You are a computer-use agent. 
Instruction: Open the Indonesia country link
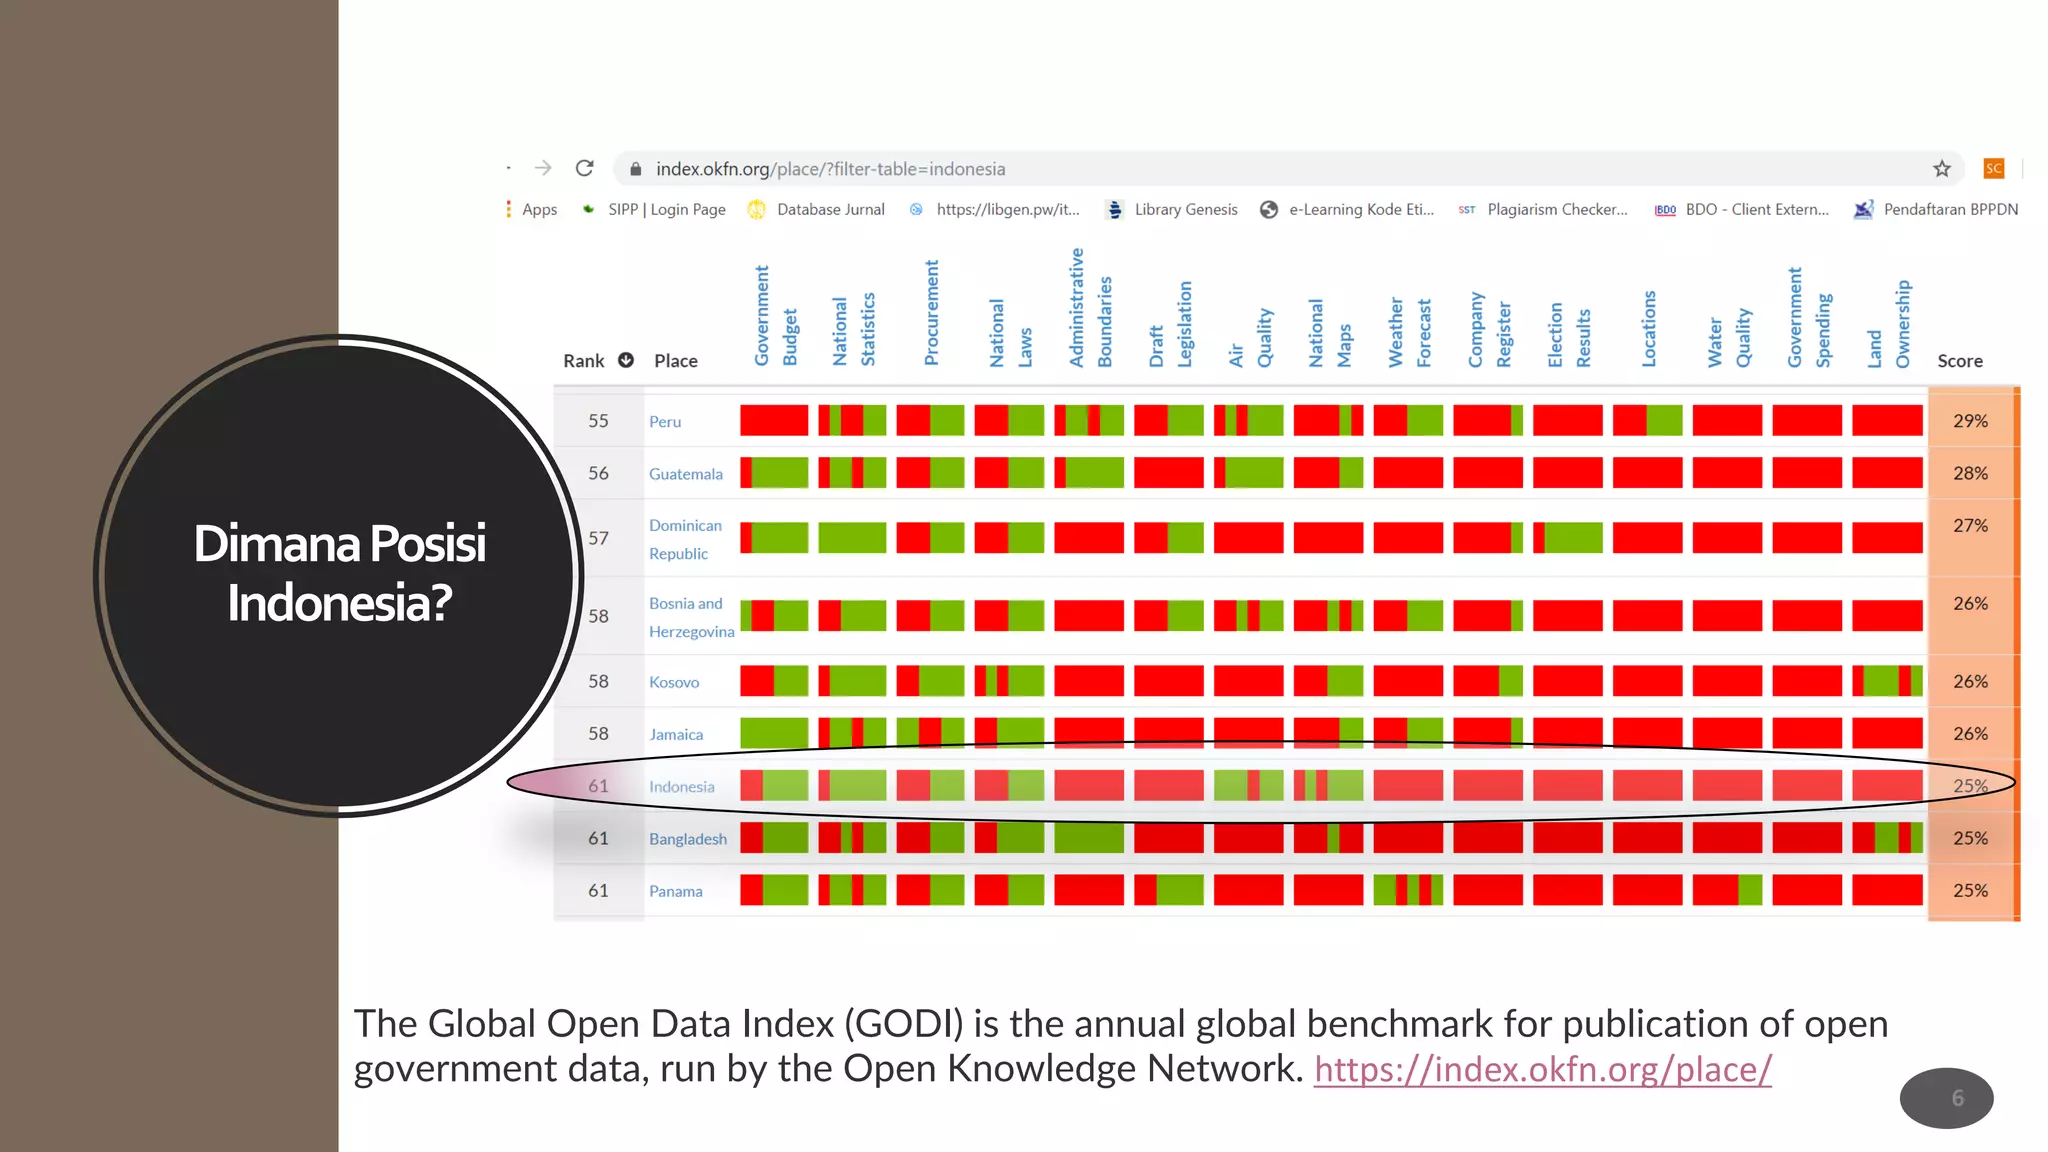(x=682, y=787)
